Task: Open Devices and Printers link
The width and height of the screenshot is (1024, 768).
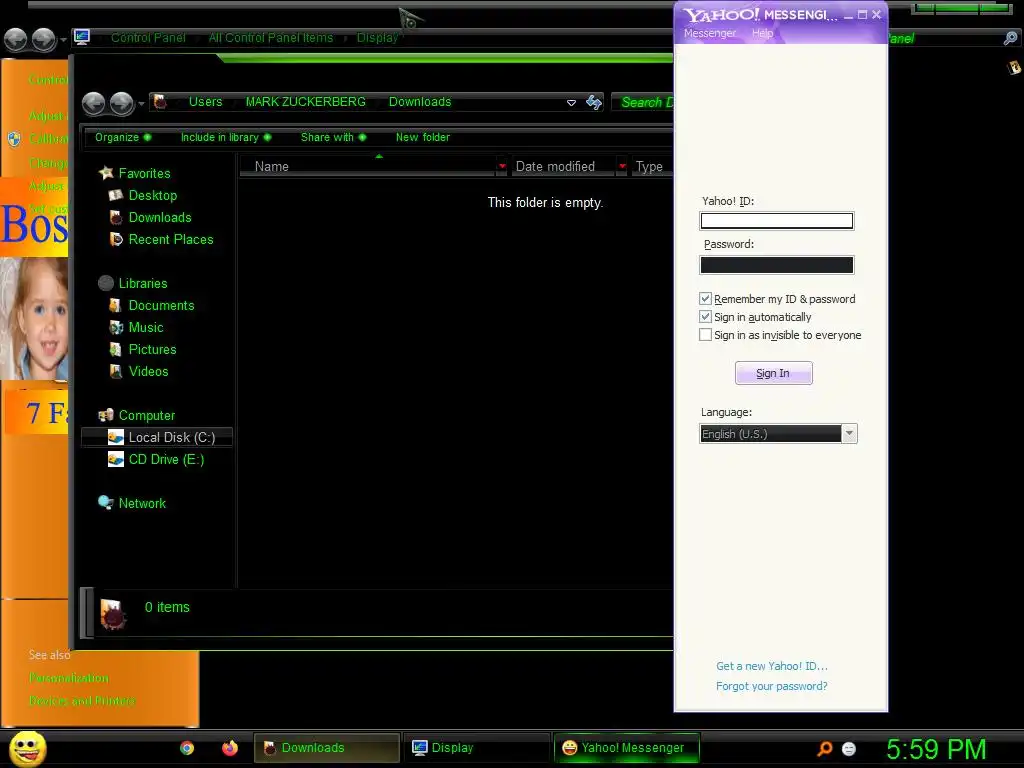Action: [82, 701]
